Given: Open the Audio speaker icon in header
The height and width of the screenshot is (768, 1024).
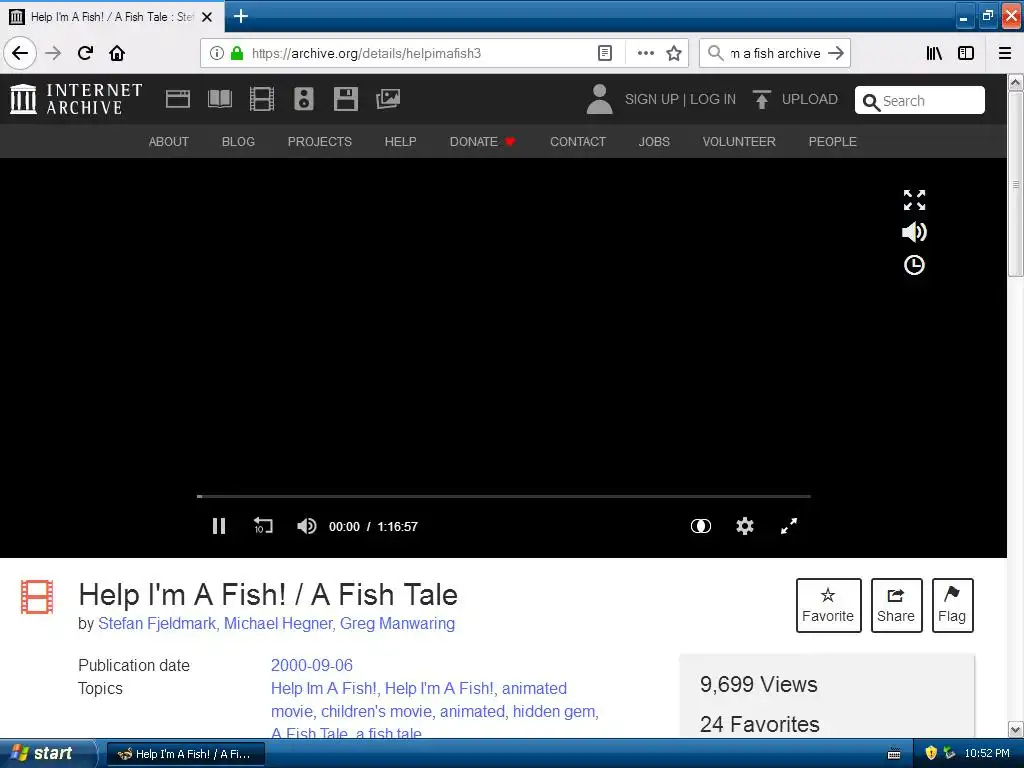Looking at the screenshot, I should click(304, 99).
